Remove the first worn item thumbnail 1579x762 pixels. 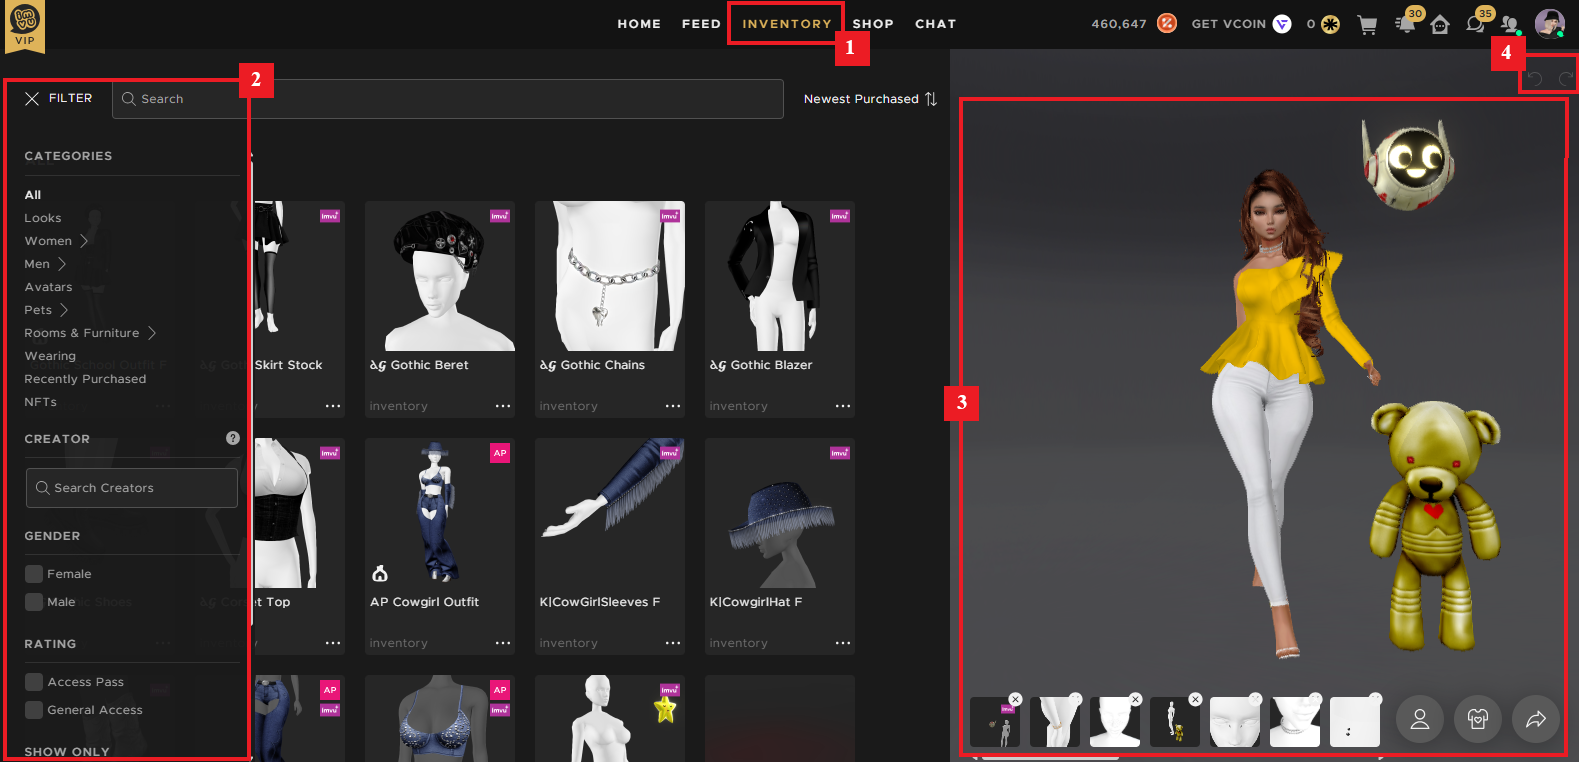pos(1015,700)
